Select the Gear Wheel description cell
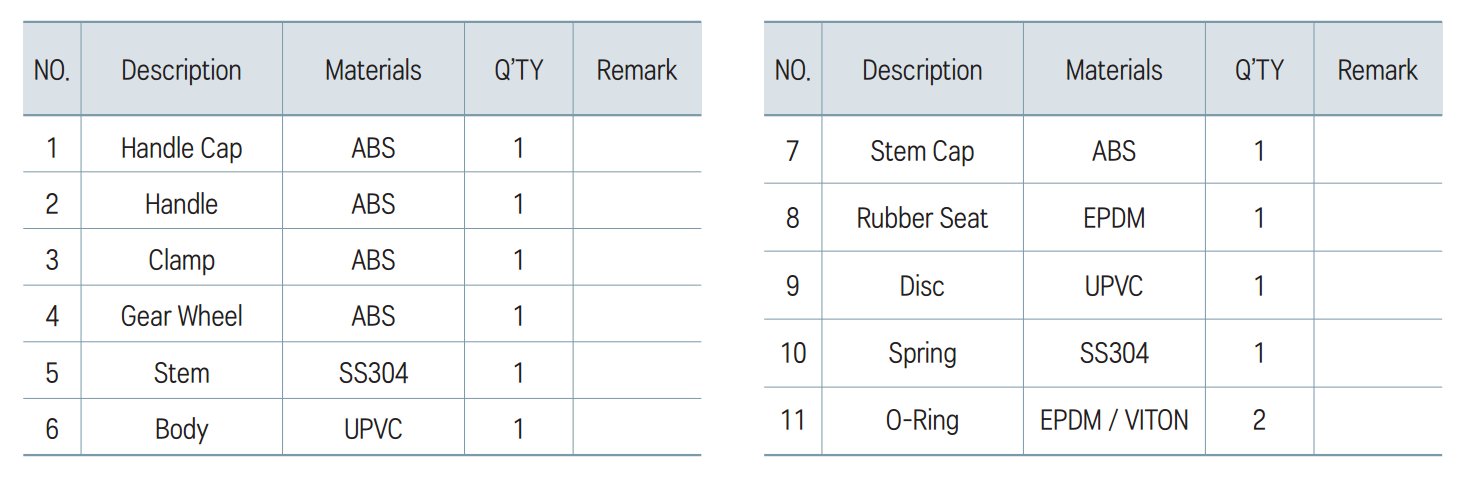Image resolution: width=1469 pixels, height=503 pixels. click(x=181, y=316)
